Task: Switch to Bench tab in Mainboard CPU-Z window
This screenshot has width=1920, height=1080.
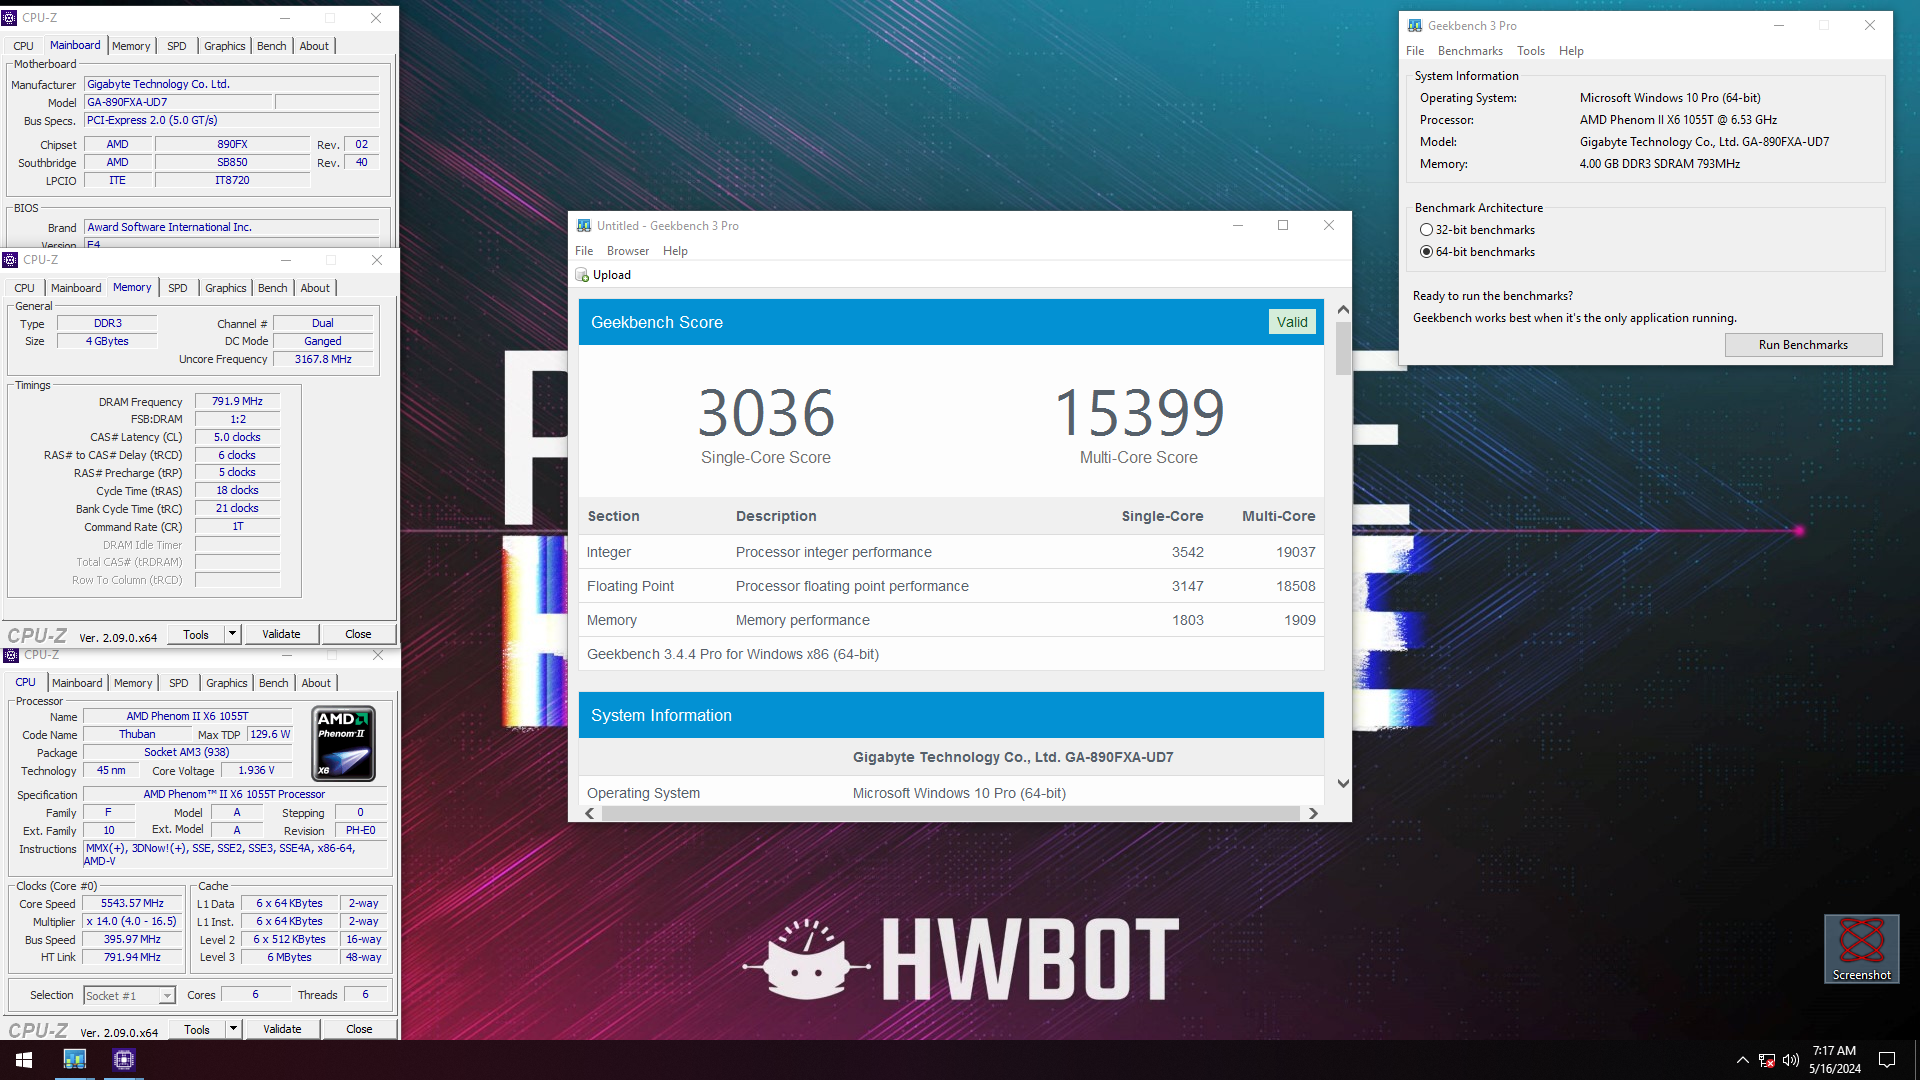Action: point(271,46)
